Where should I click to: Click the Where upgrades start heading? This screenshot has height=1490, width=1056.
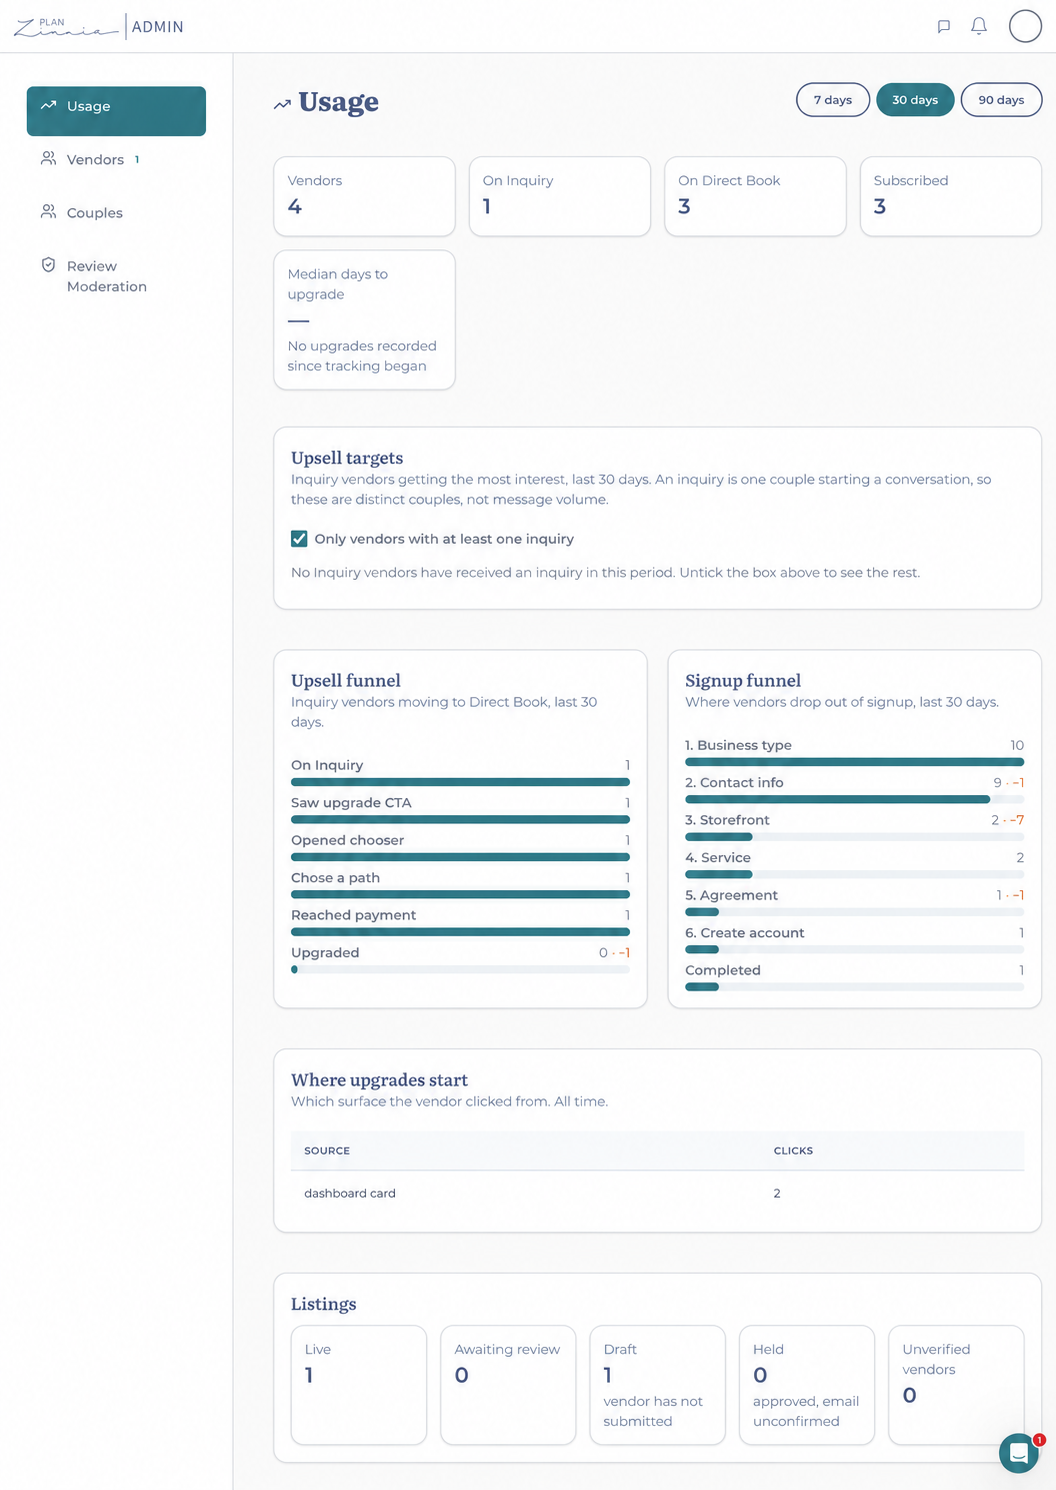pos(379,1080)
